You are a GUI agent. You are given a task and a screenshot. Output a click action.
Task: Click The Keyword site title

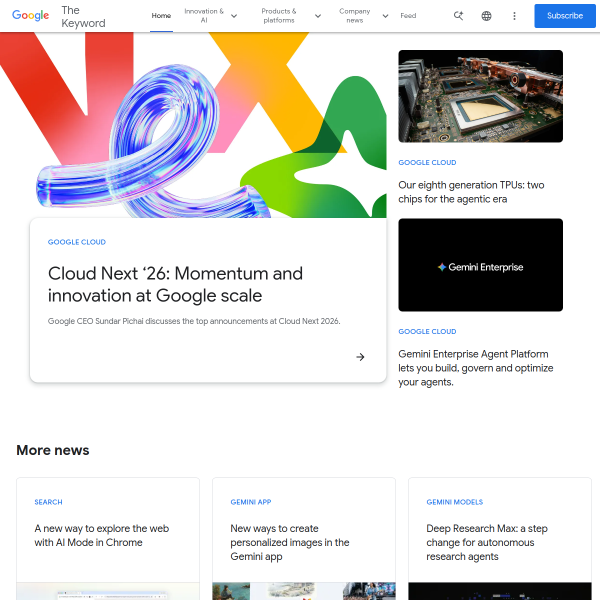(x=83, y=16)
